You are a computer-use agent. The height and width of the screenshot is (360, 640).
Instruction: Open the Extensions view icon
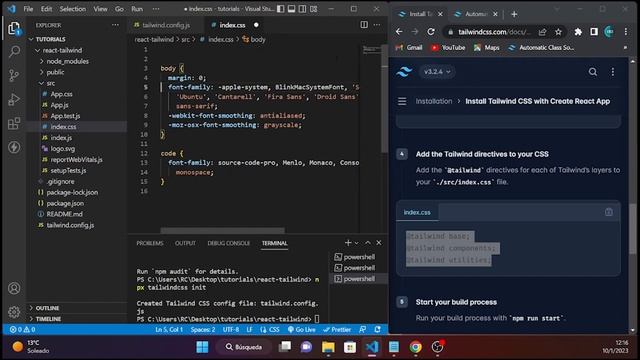tap(14, 123)
